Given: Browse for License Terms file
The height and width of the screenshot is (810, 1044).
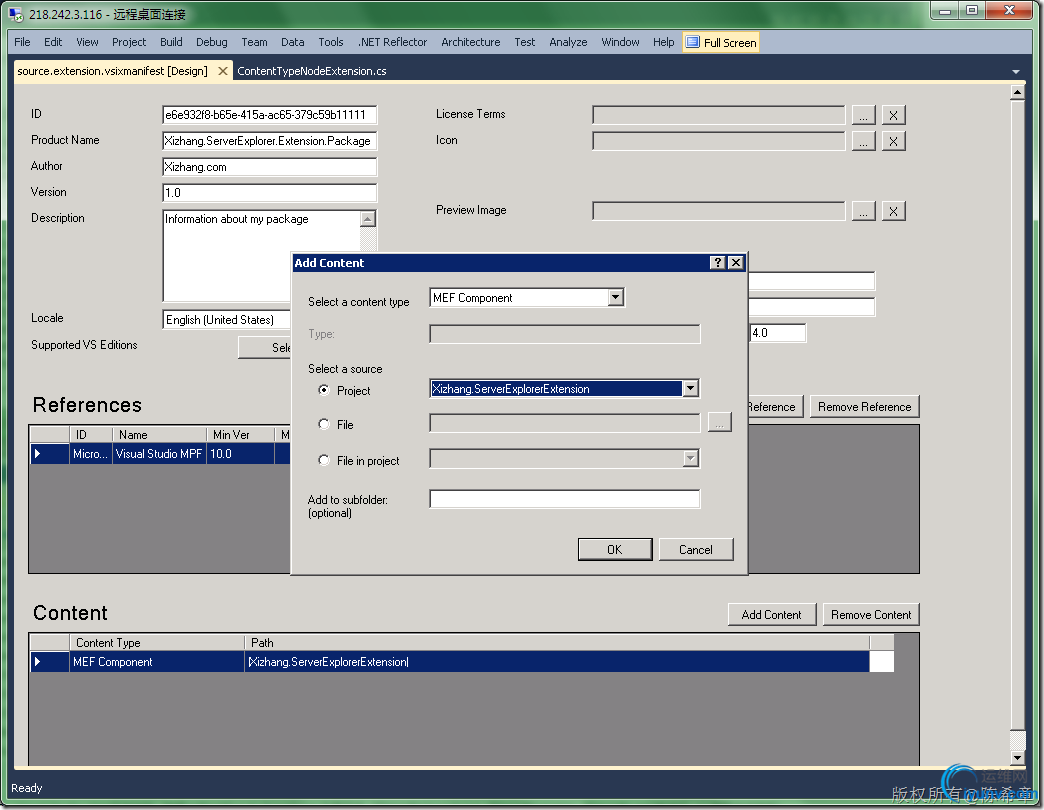Looking at the screenshot, I should click(x=864, y=115).
